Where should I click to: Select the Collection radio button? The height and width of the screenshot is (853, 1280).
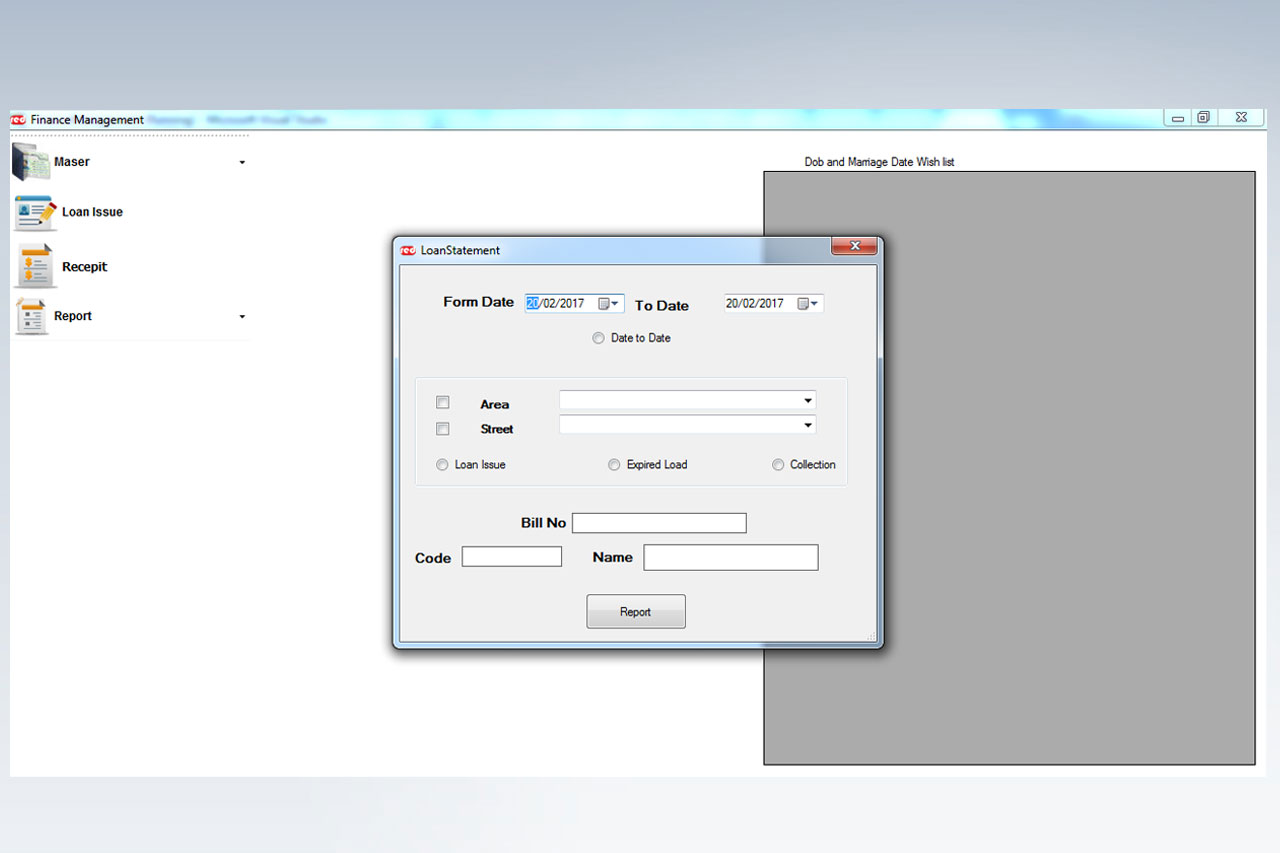click(778, 465)
